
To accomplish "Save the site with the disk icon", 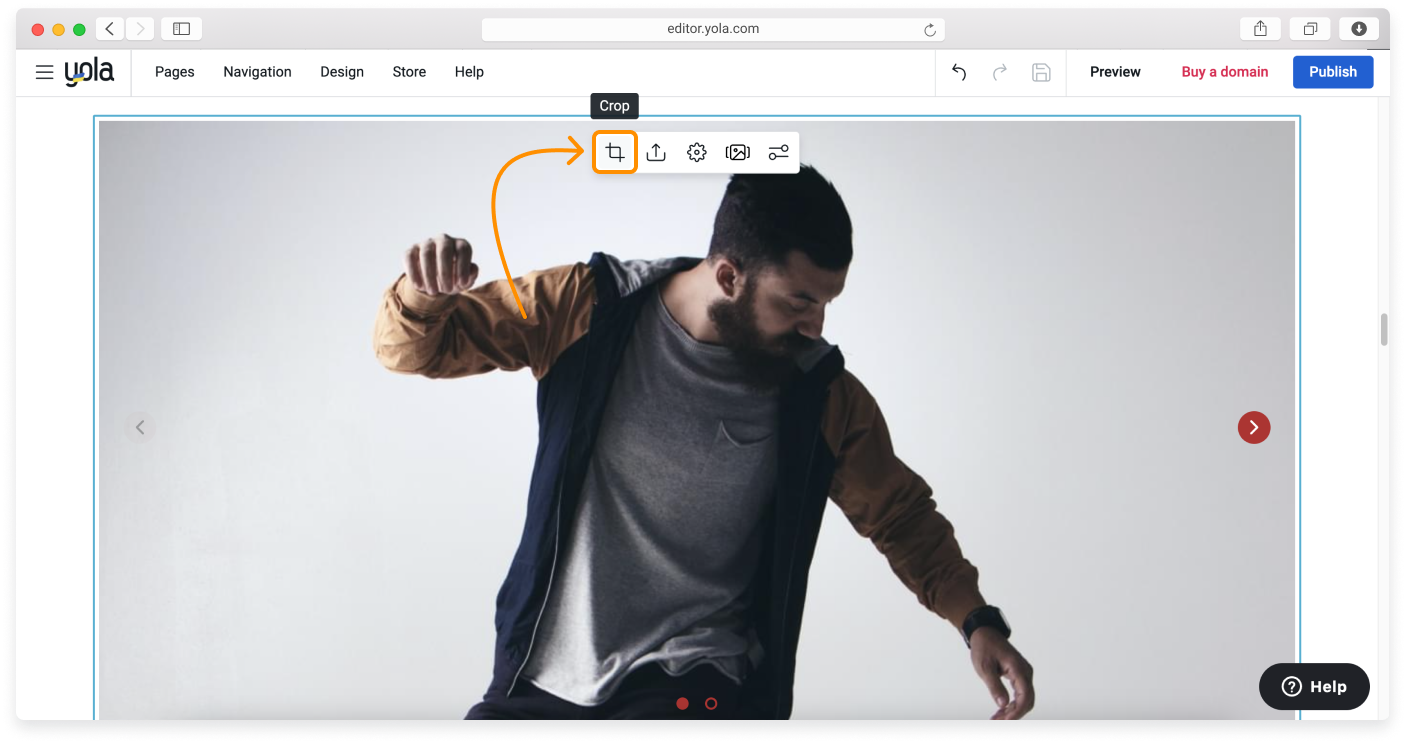I will tap(1041, 72).
